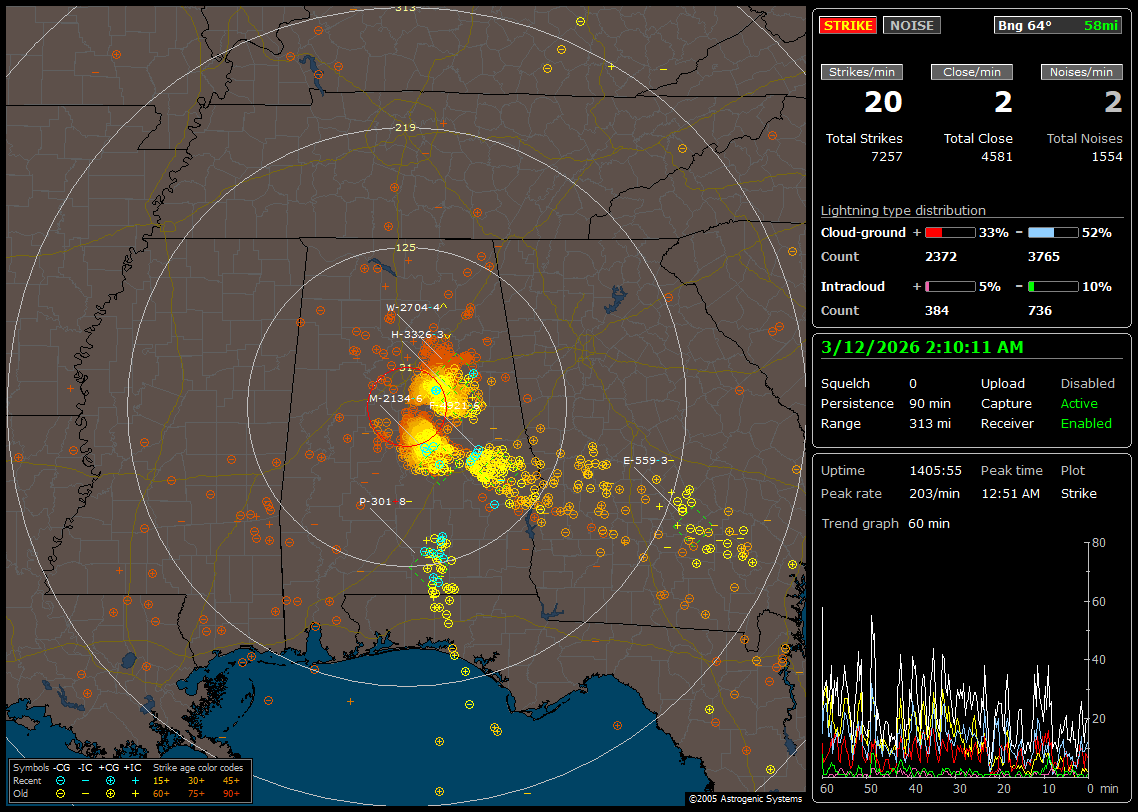Select the Close/min rate label
1138x812 pixels.
click(972, 72)
